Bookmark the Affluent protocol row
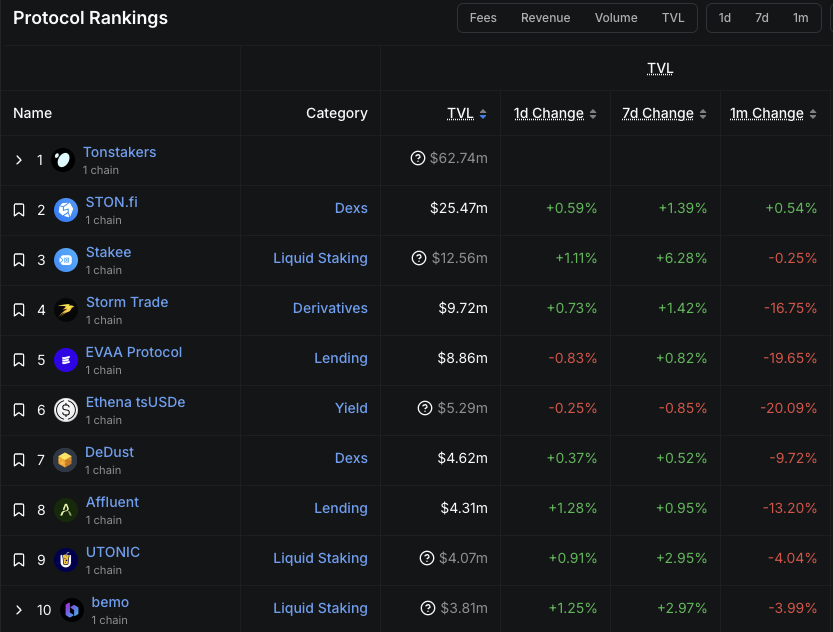The image size is (833, 632). coord(19,510)
